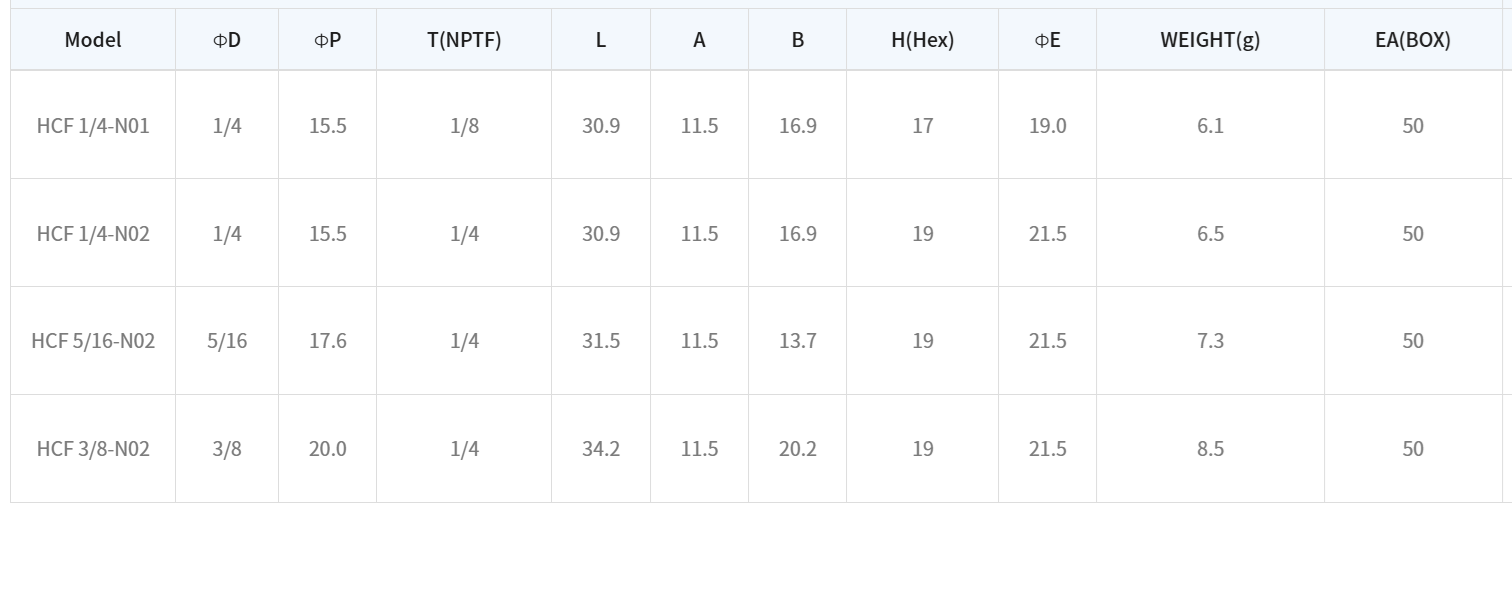Click the 13.7 B dimension cell
The image size is (1512, 593).
pos(798,341)
